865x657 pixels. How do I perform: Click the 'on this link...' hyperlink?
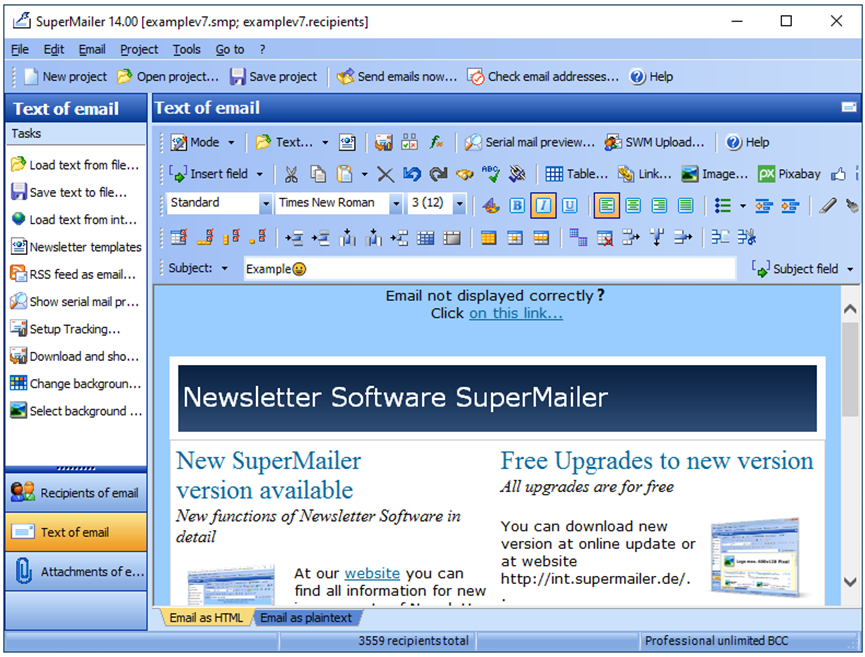point(516,313)
